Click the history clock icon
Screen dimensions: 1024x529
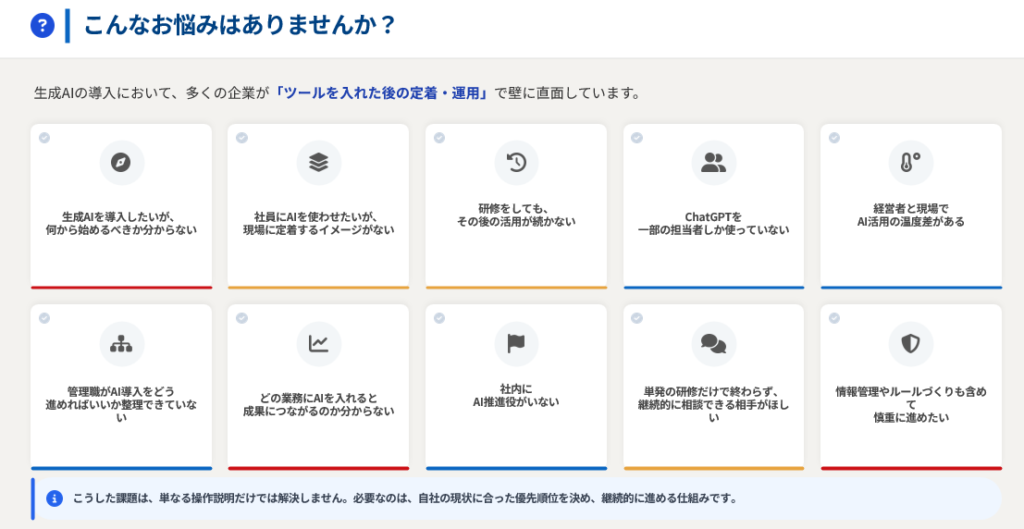click(x=516, y=163)
